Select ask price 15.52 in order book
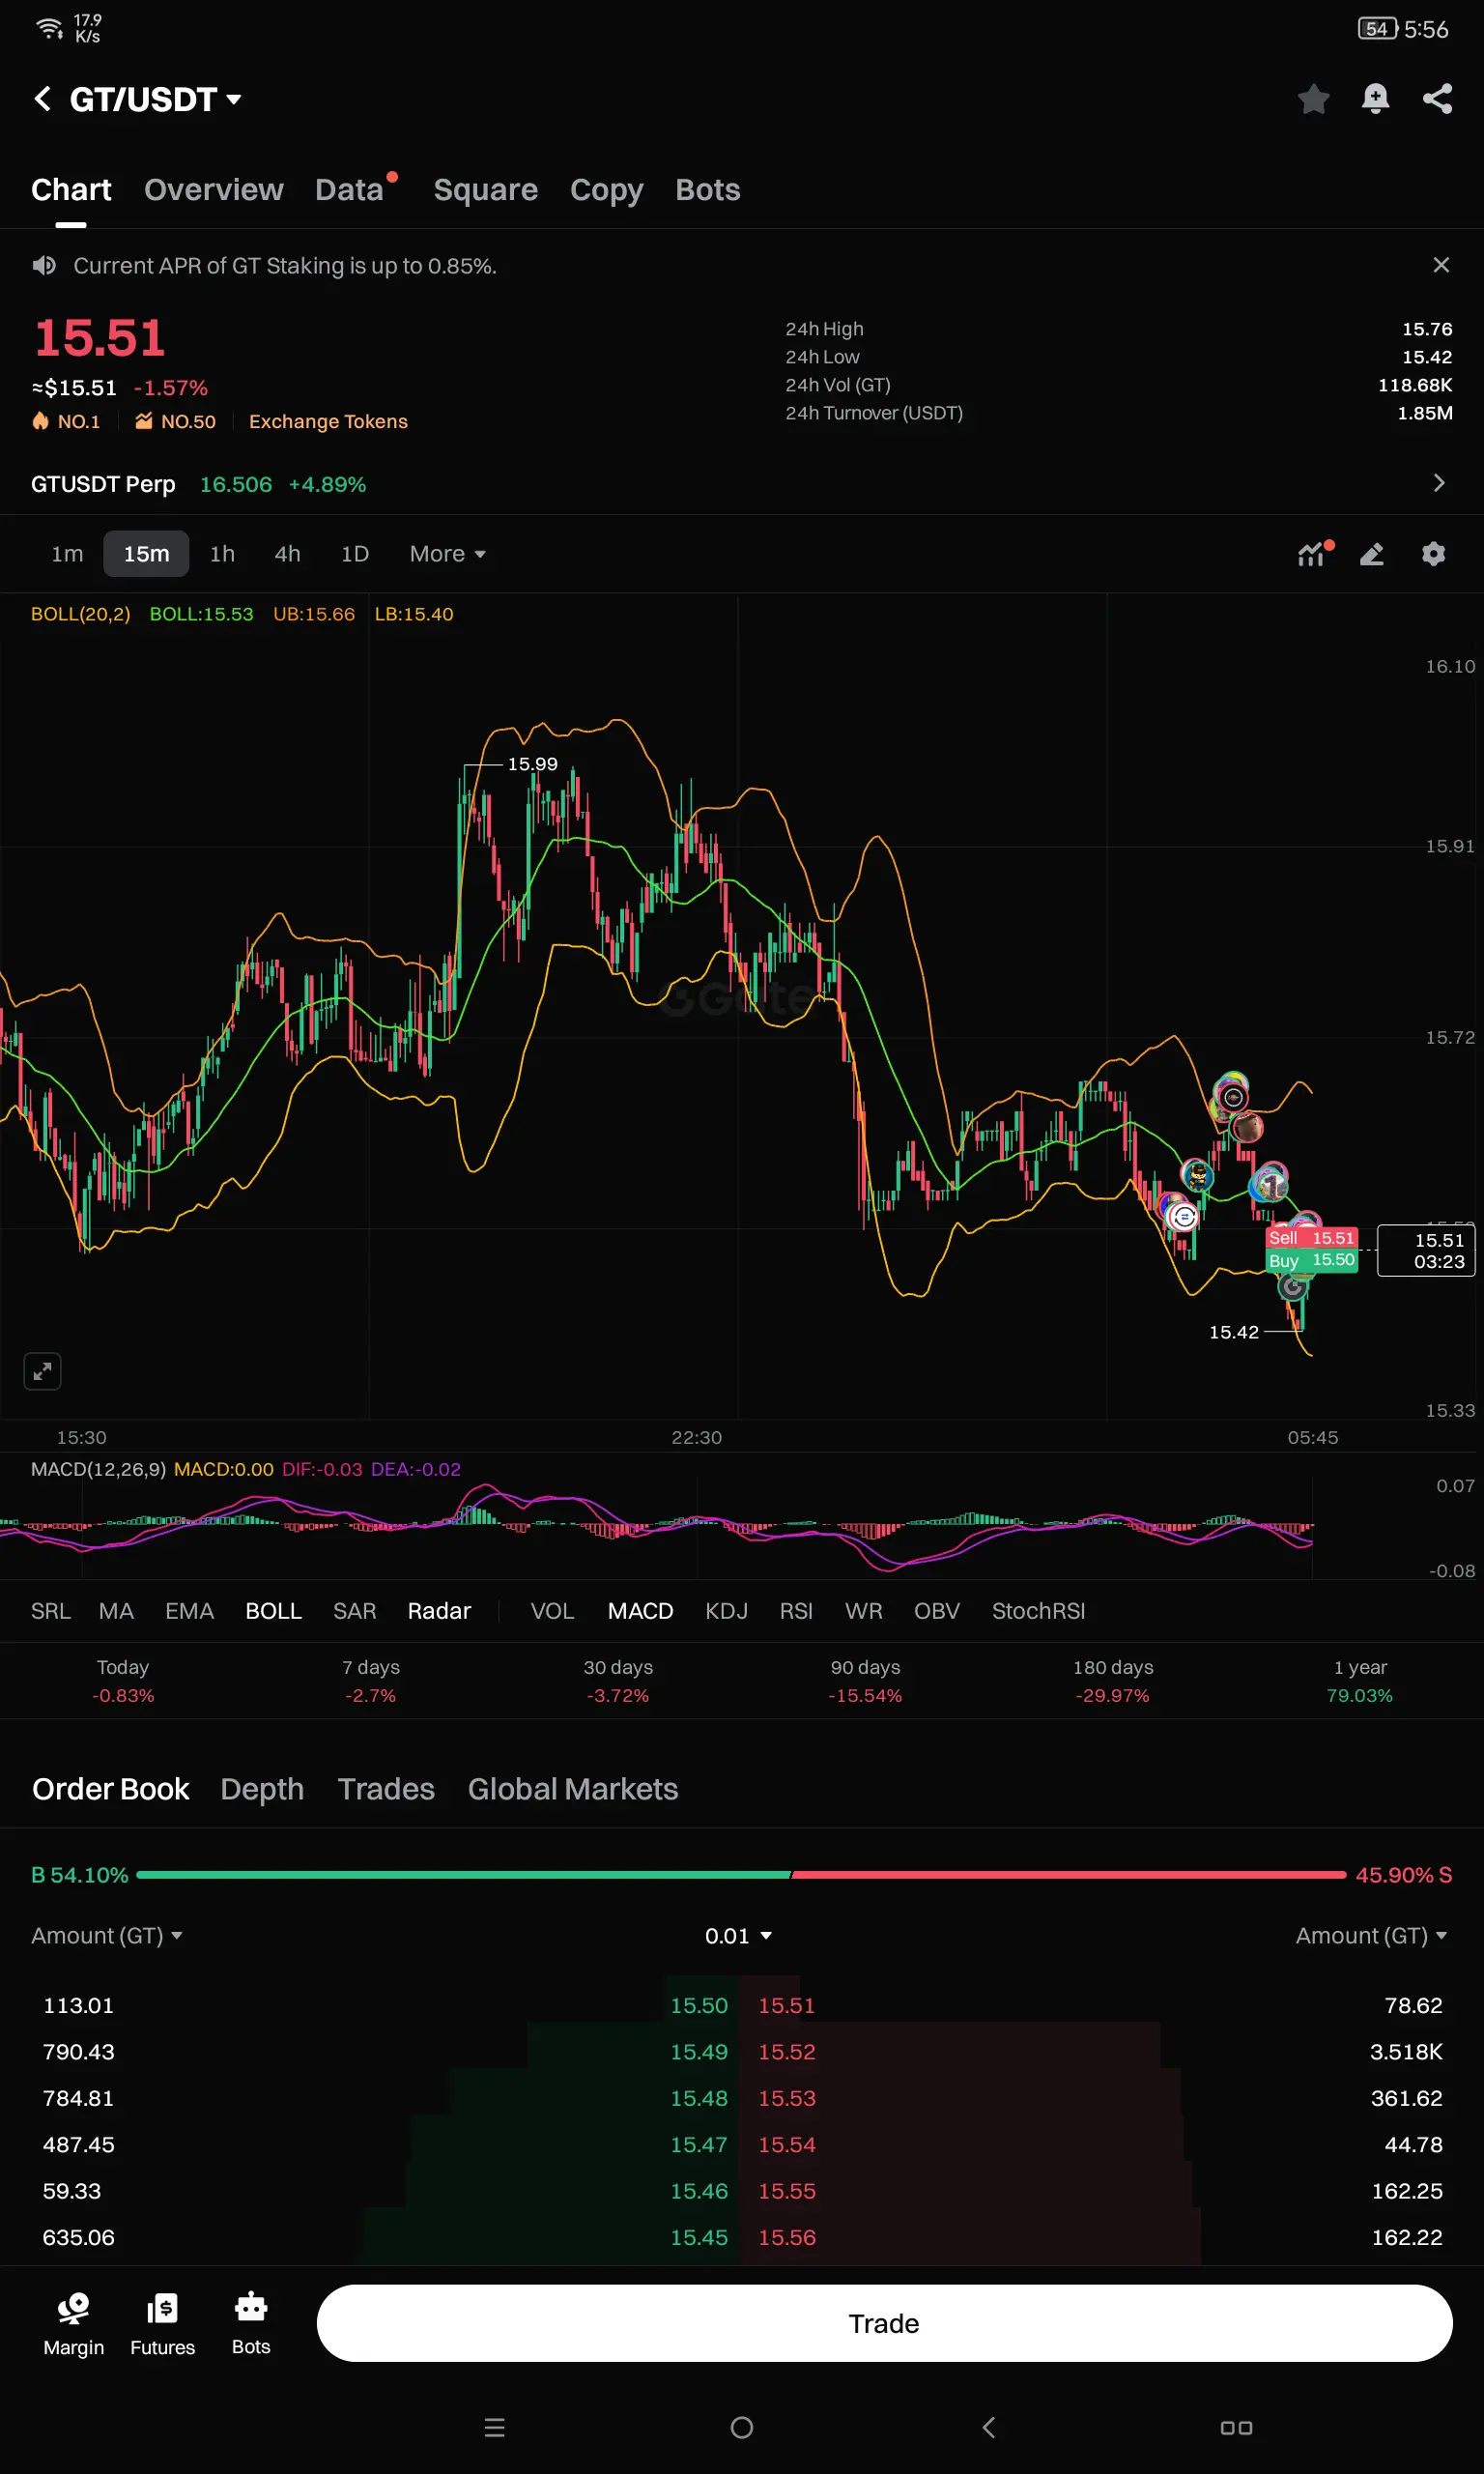The height and width of the screenshot is (2474, 1484). click(x=786, y=2051)
